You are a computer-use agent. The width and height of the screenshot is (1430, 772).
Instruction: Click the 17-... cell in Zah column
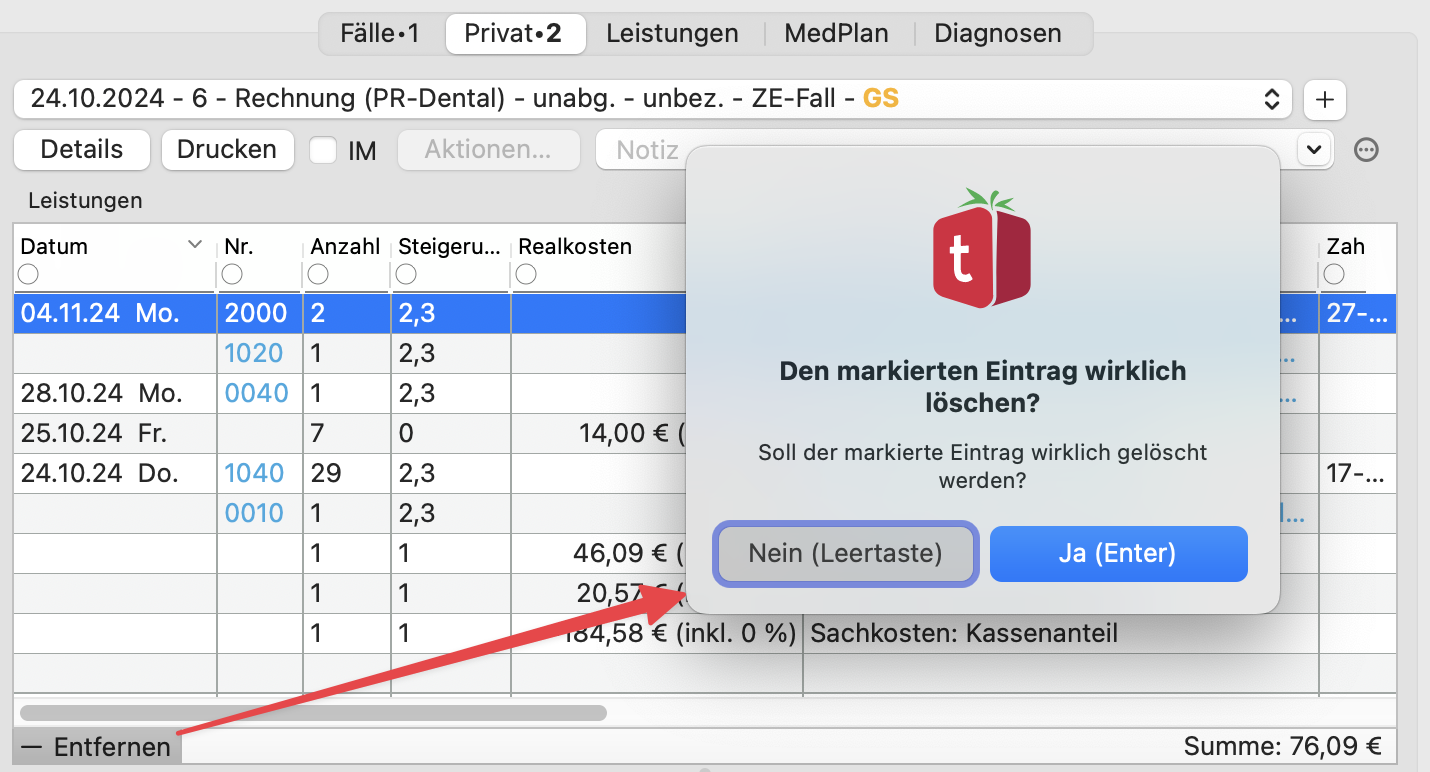(1356, 473)
